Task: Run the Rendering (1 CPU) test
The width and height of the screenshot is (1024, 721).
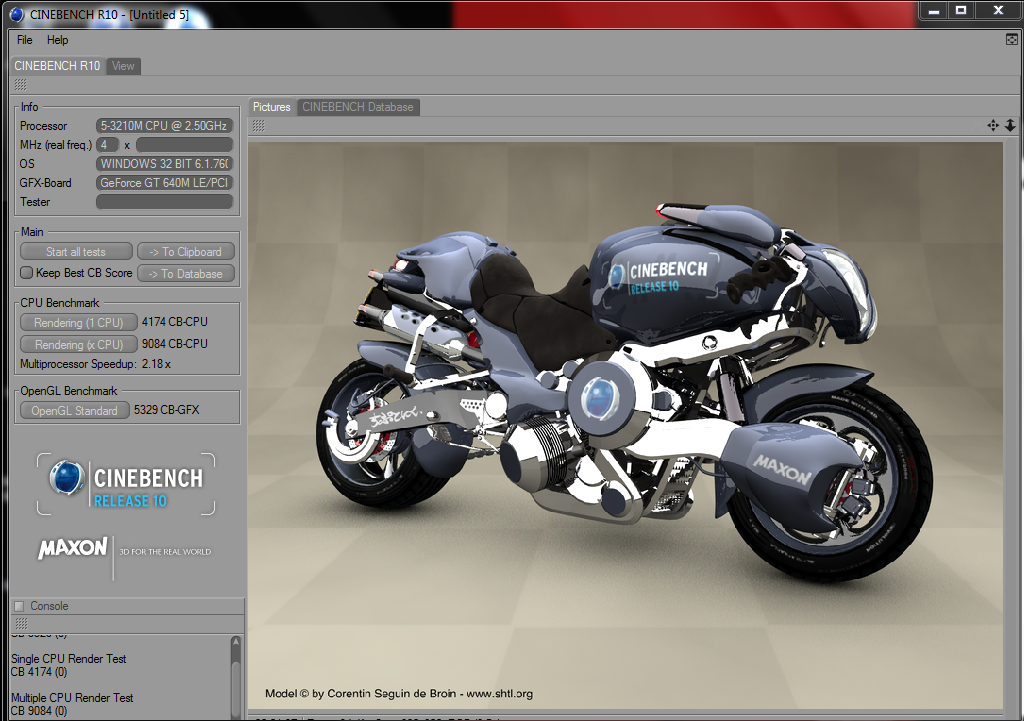Action: (x=78, y=323)
